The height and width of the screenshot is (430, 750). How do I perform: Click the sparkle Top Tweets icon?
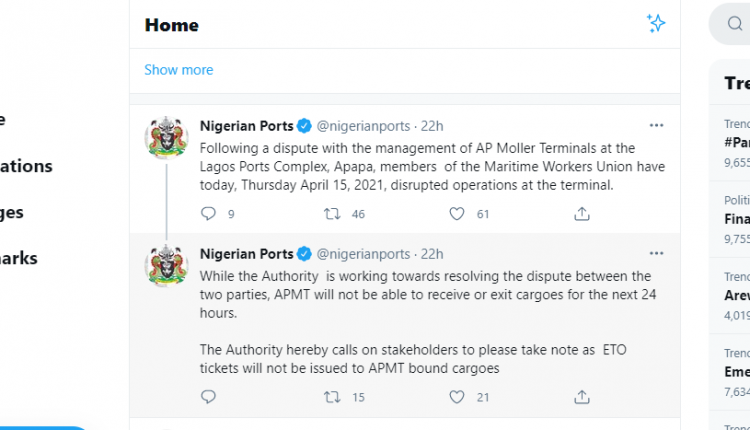pyautogui.click(x=656, y=24)
